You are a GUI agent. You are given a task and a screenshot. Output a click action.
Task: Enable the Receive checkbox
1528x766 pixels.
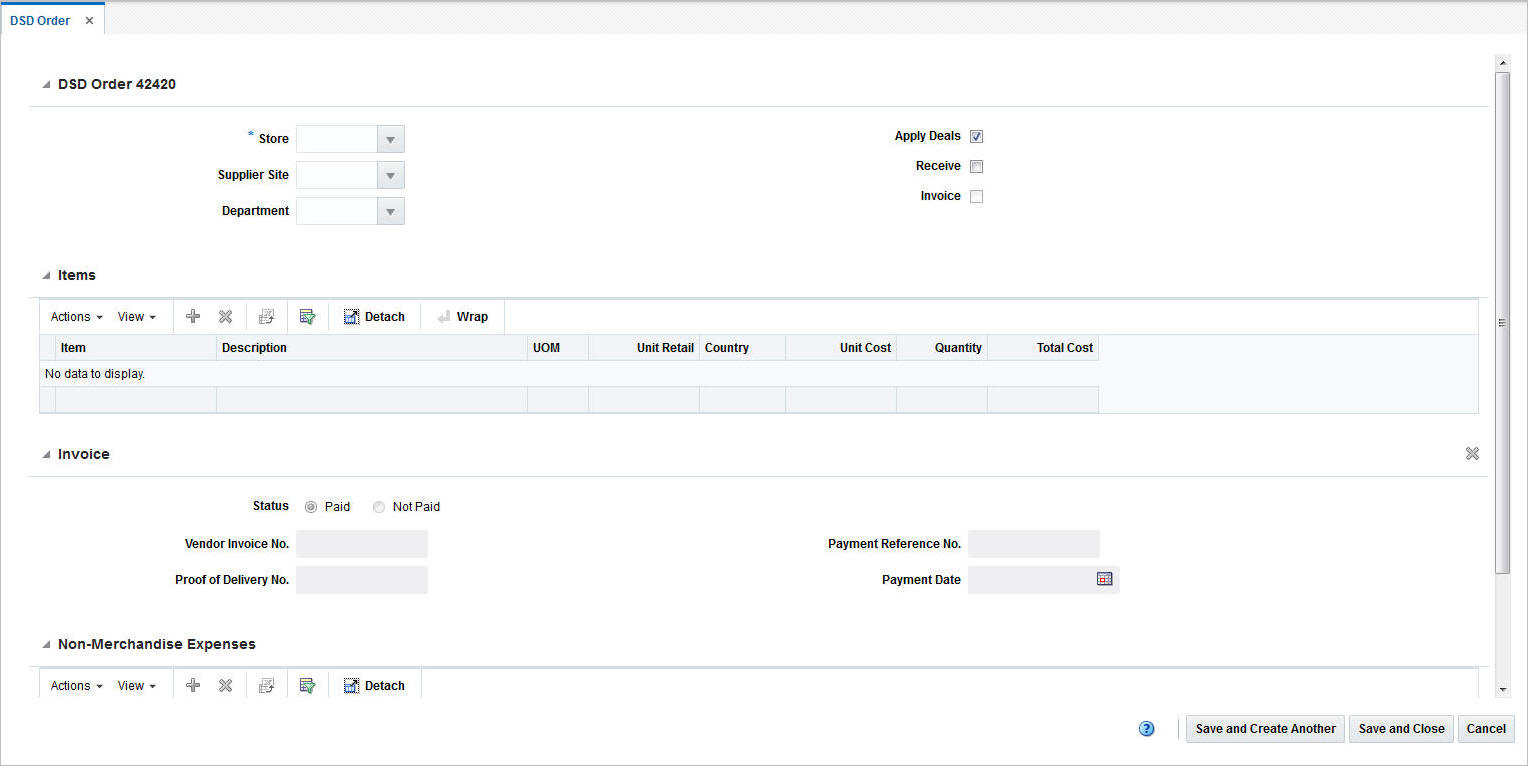pos(976,166)
